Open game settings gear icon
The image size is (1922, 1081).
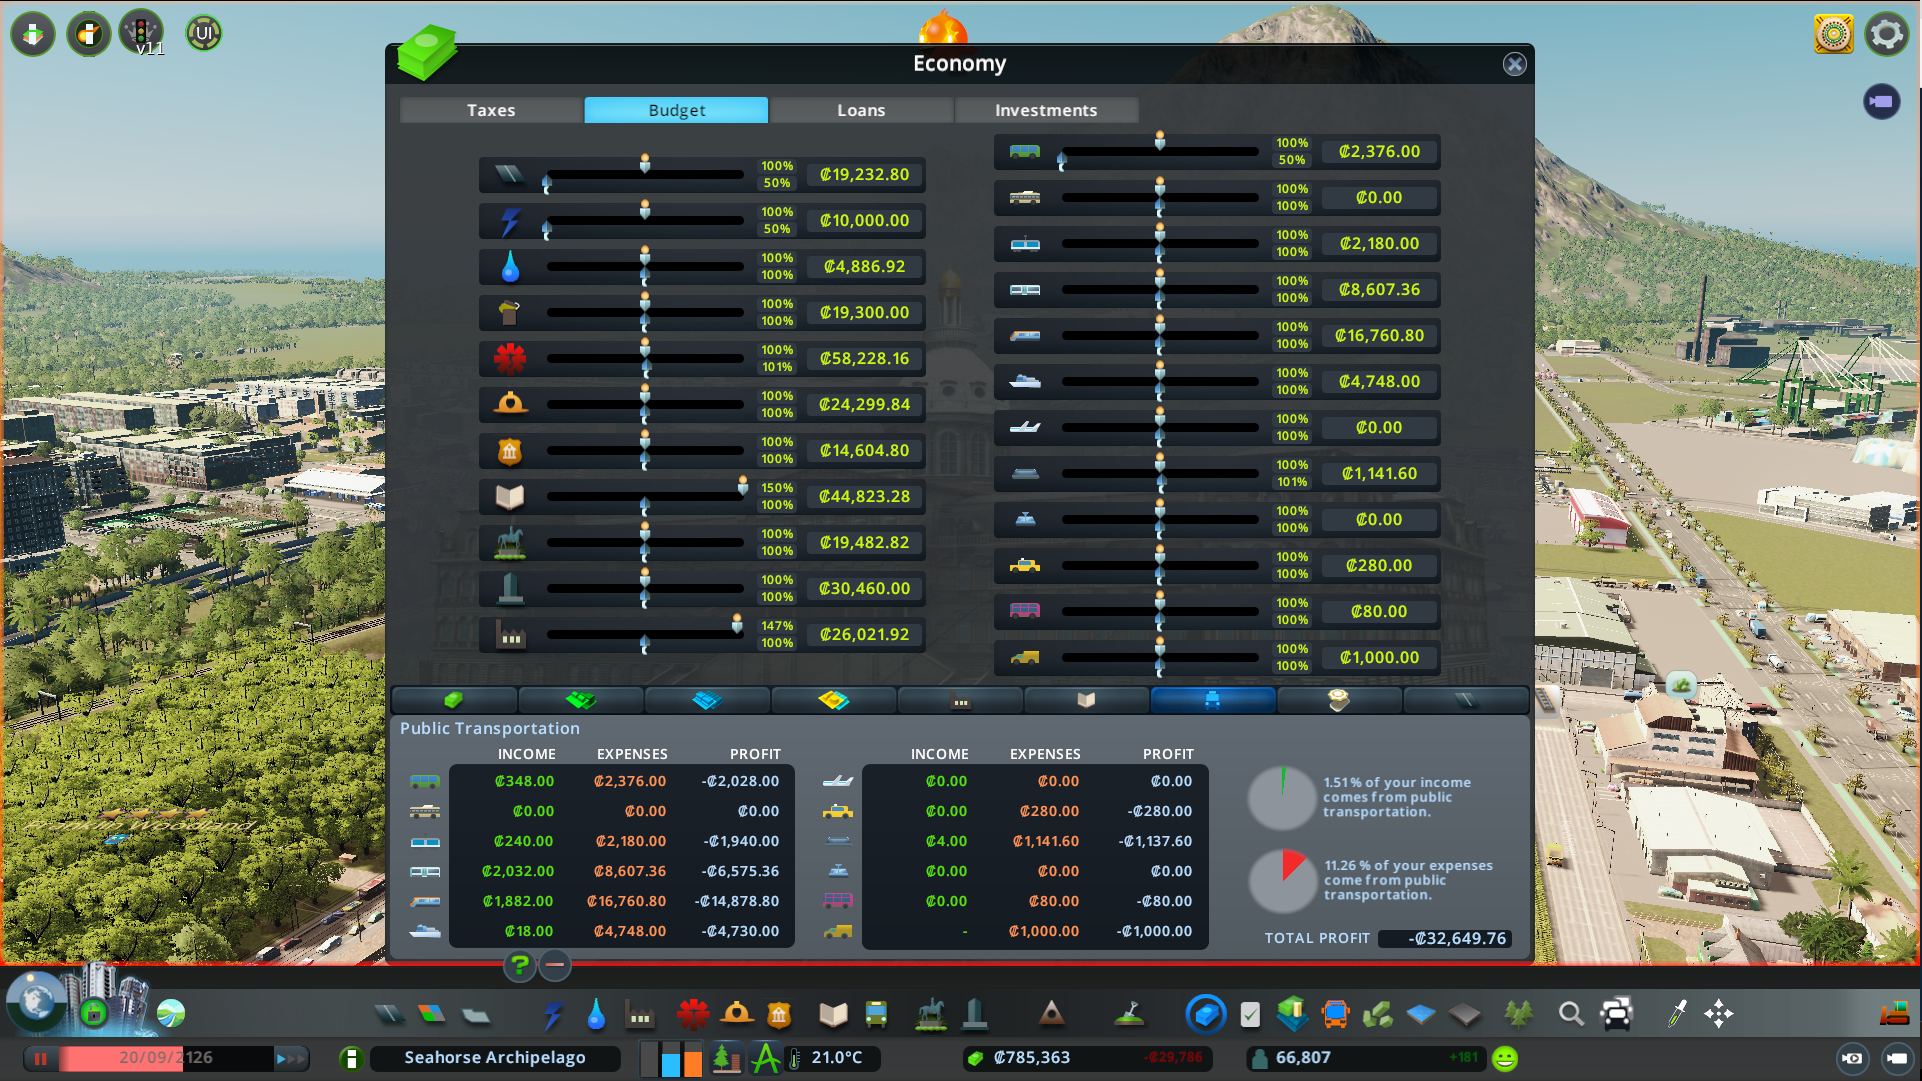[x=1886, y=34]
